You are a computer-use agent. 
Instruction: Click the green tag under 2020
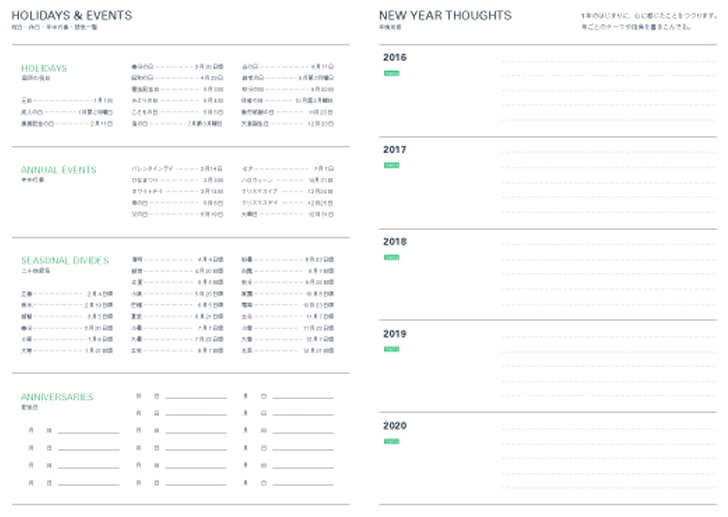pos(391,441)
